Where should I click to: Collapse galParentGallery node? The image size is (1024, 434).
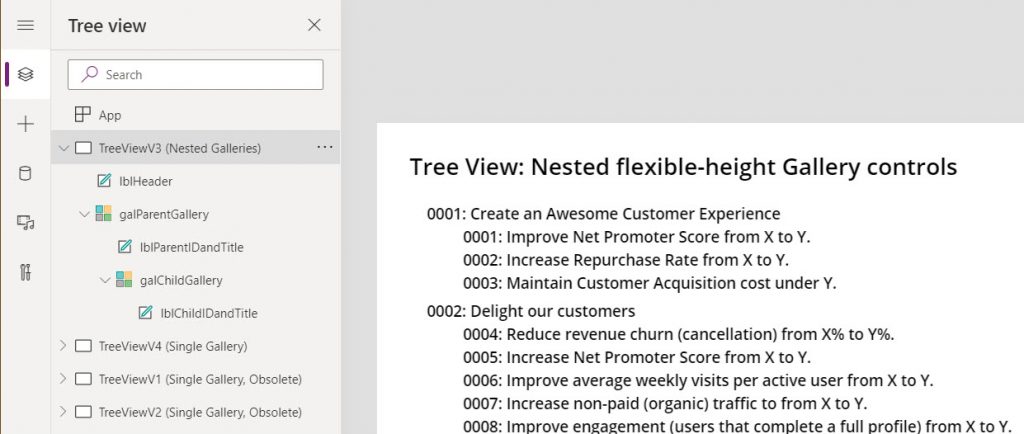point(84,214)
